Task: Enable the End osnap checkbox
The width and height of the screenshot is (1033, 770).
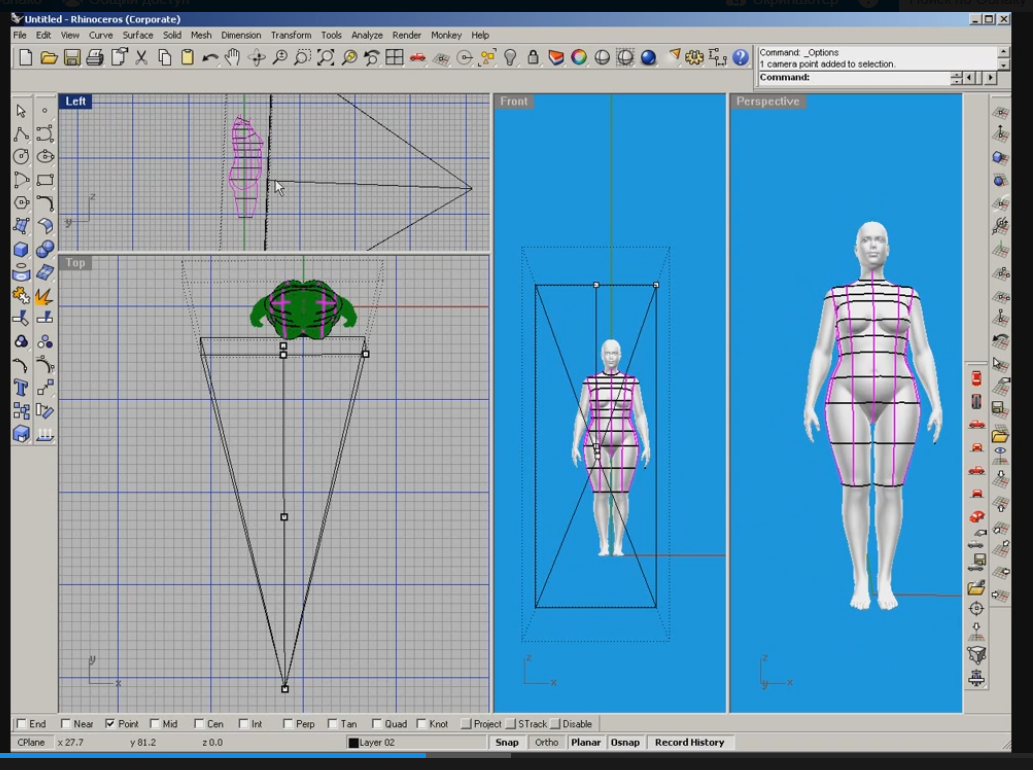Action: point(22,724)
